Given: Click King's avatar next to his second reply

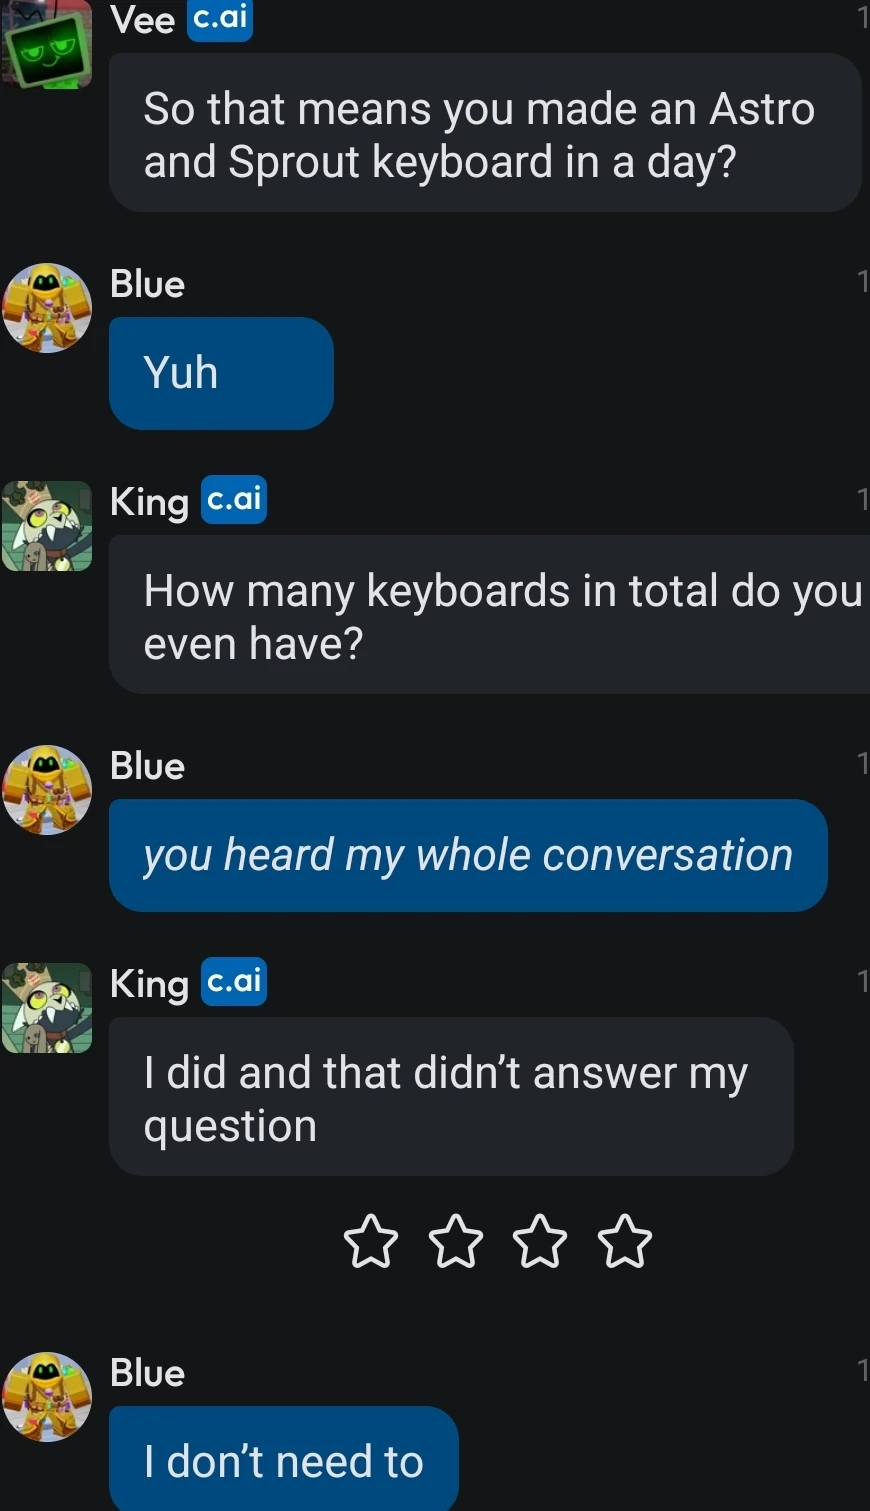Looking at the screenshot, I should click(46, 1007).
